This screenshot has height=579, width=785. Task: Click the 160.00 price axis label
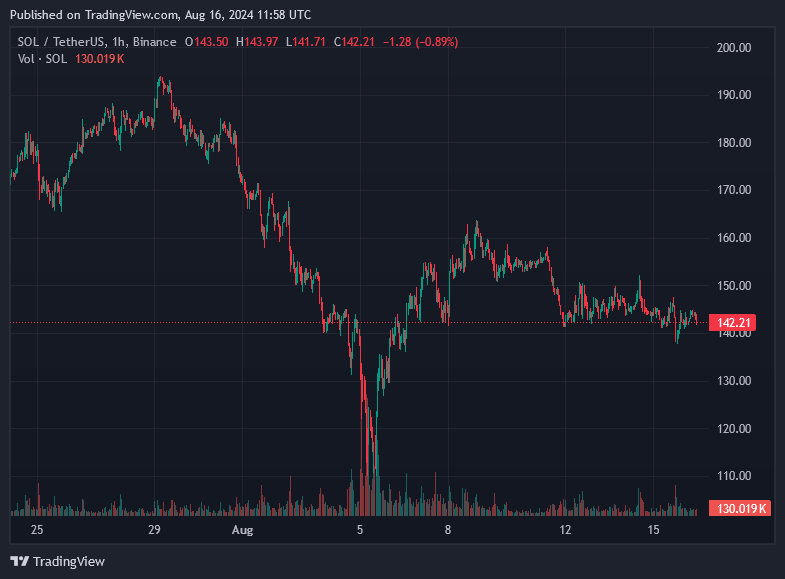pos(734,238)
